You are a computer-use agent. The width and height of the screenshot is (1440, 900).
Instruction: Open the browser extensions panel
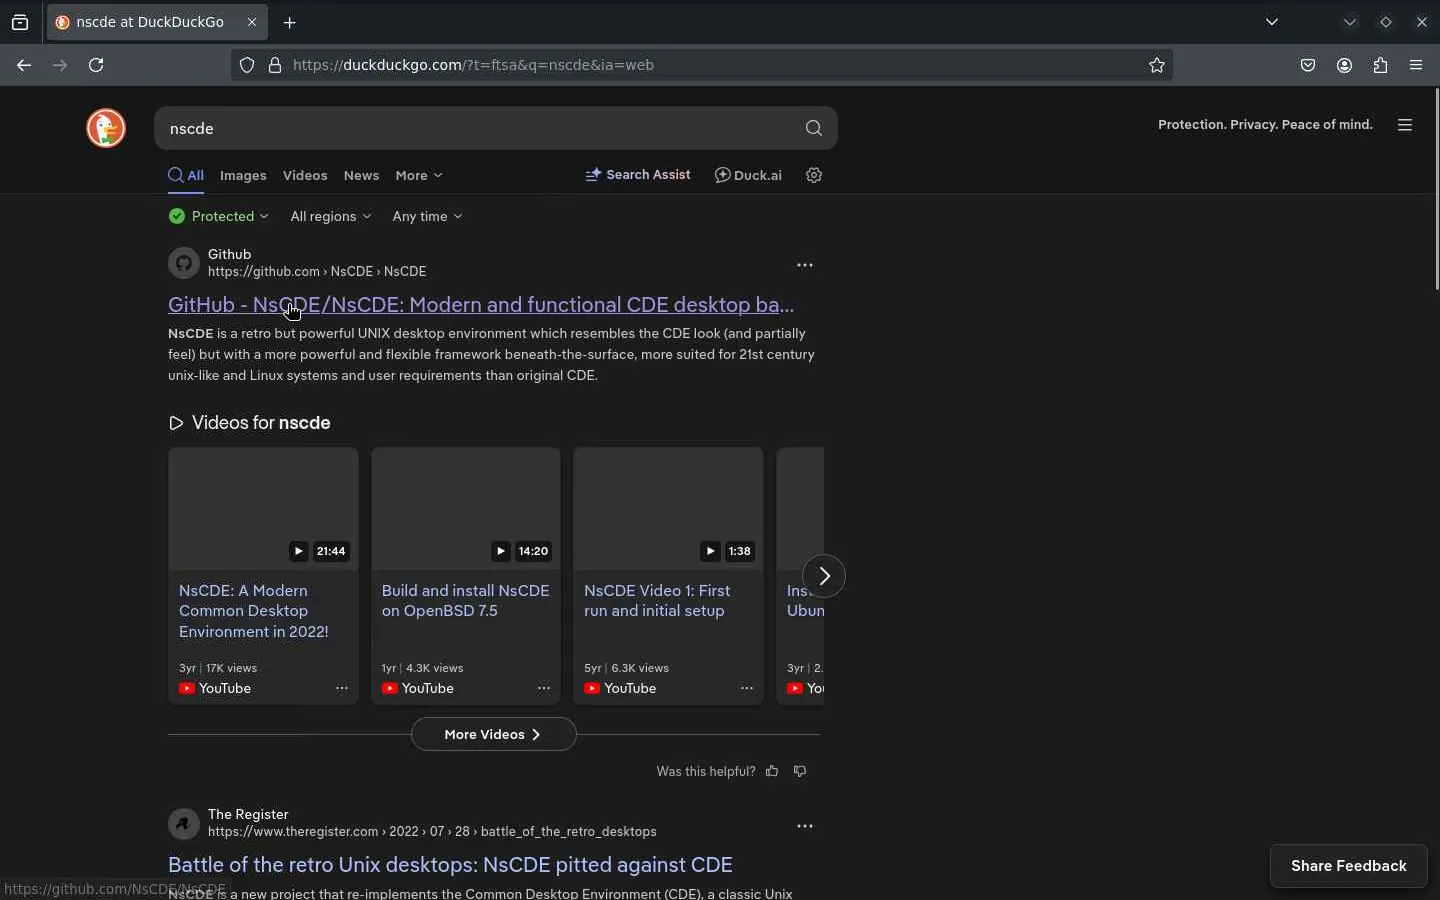click(1382, 66)
